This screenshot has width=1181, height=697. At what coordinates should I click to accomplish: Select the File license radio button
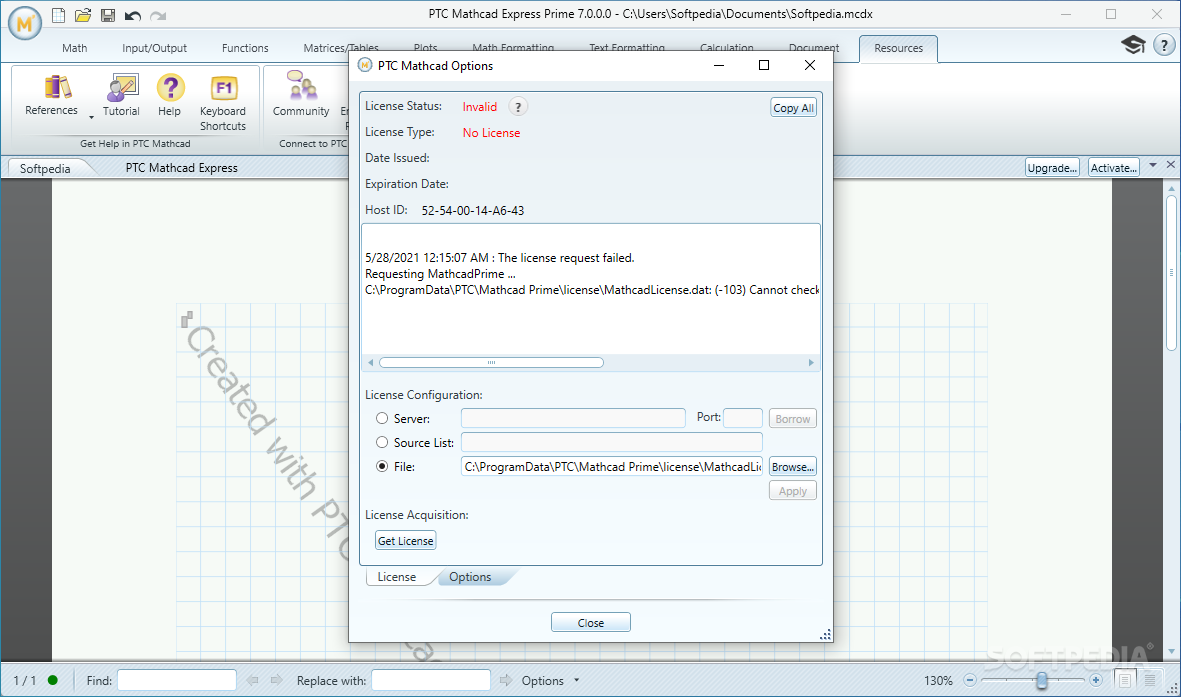(382, 466)
